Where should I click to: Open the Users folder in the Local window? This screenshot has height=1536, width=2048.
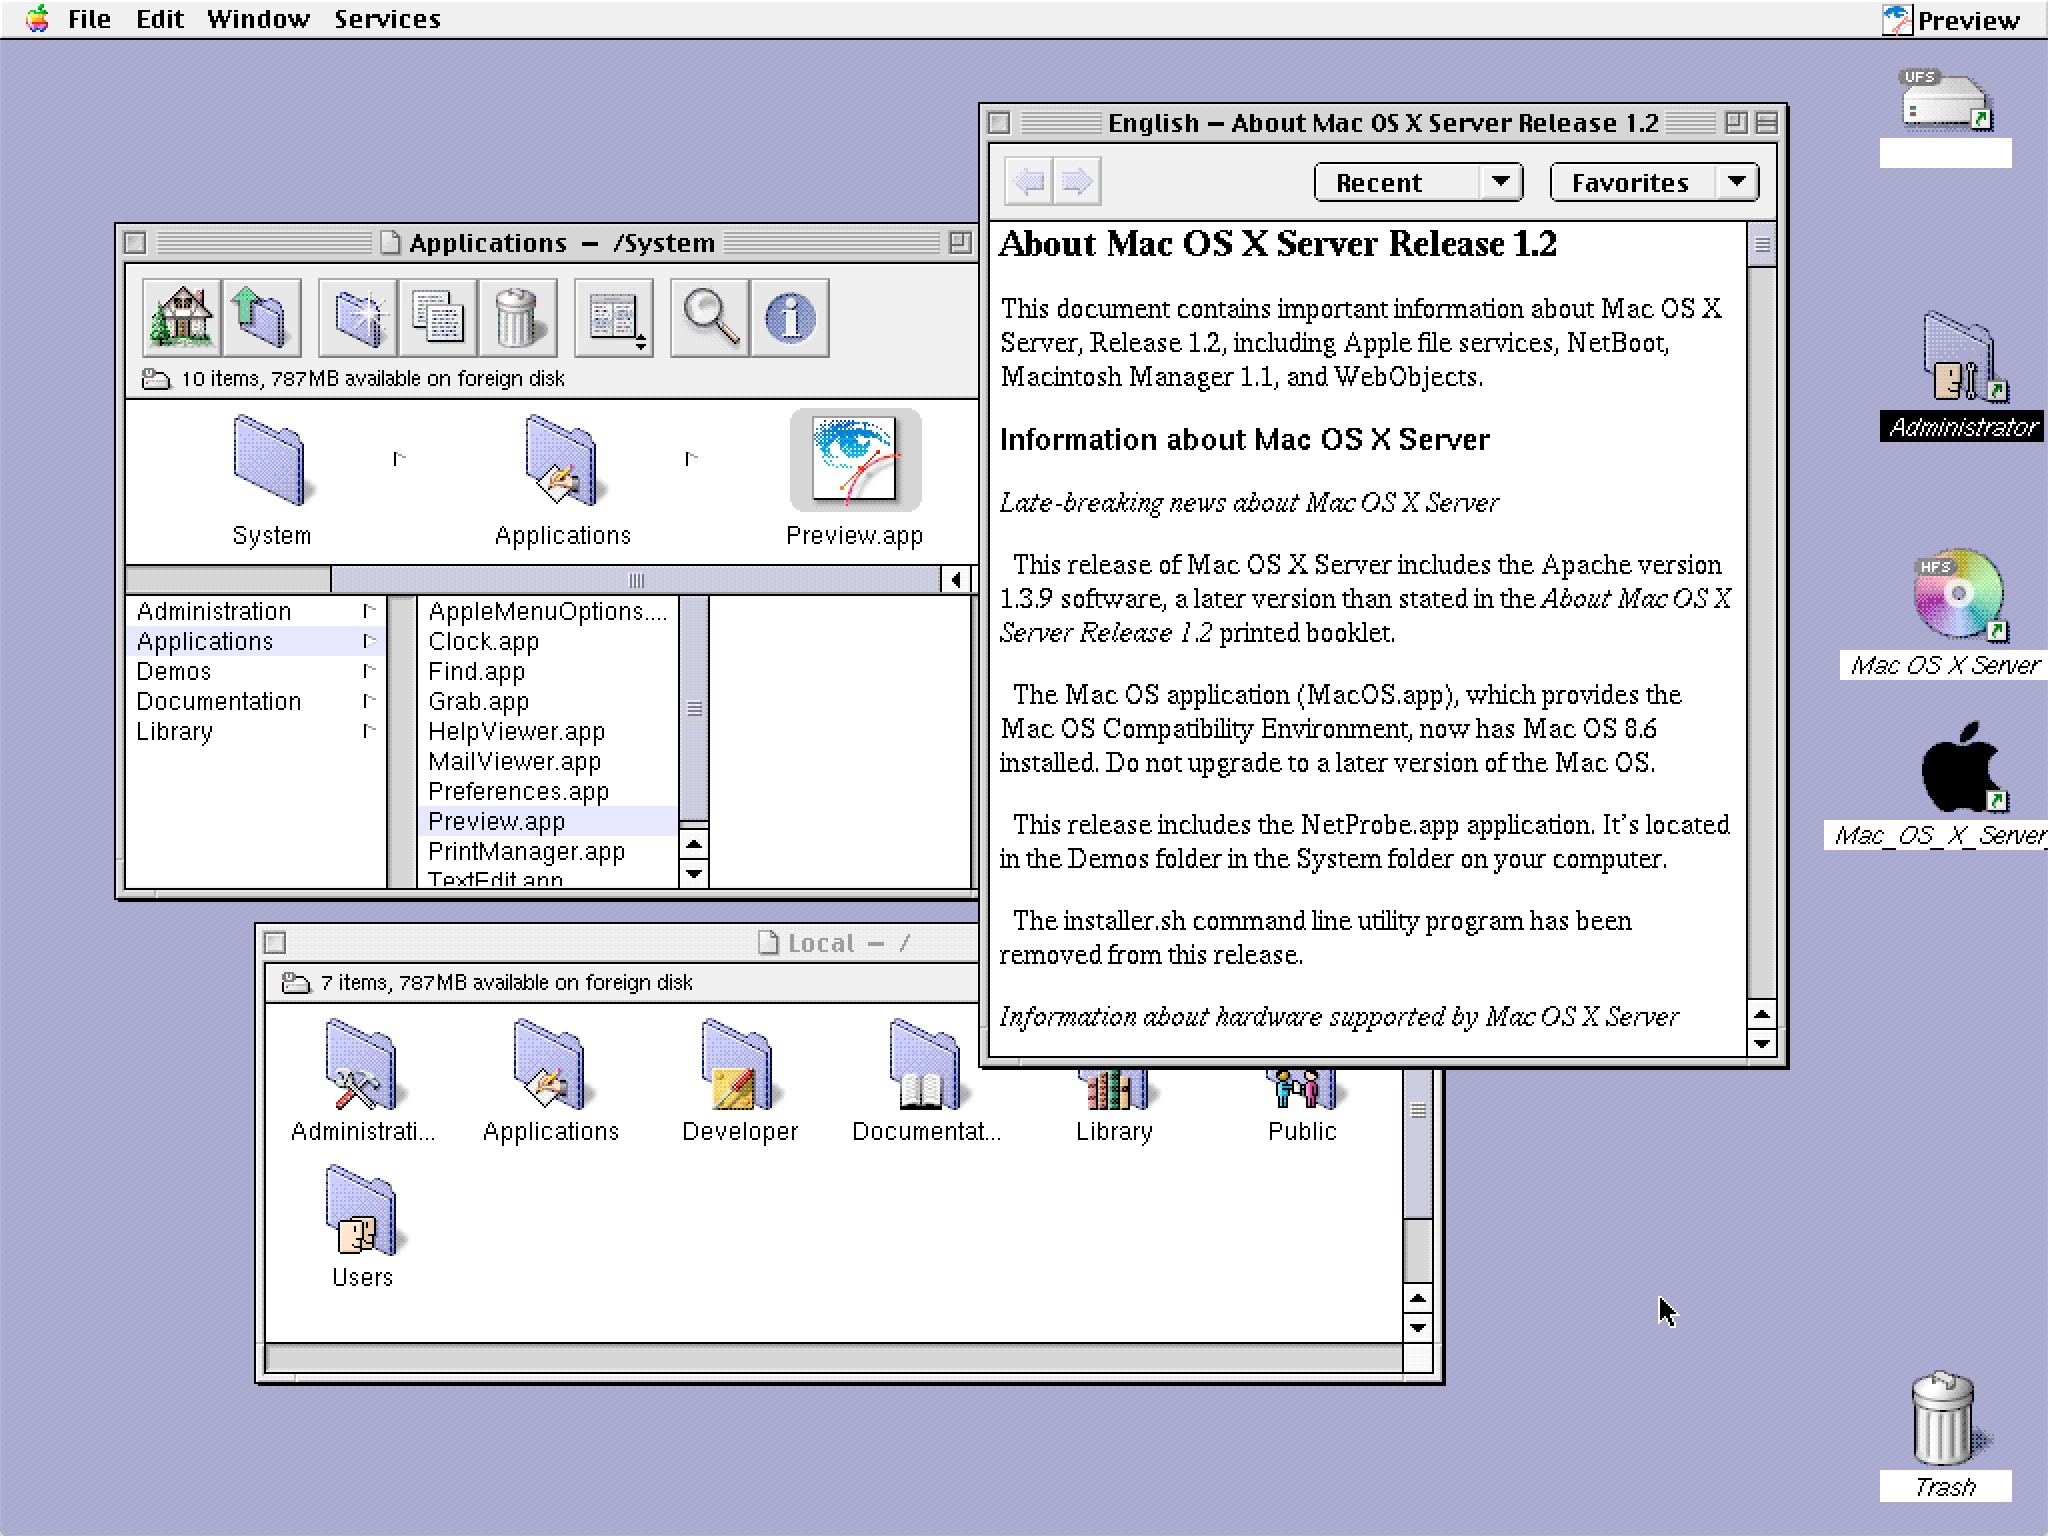(x=362, y=1215)
